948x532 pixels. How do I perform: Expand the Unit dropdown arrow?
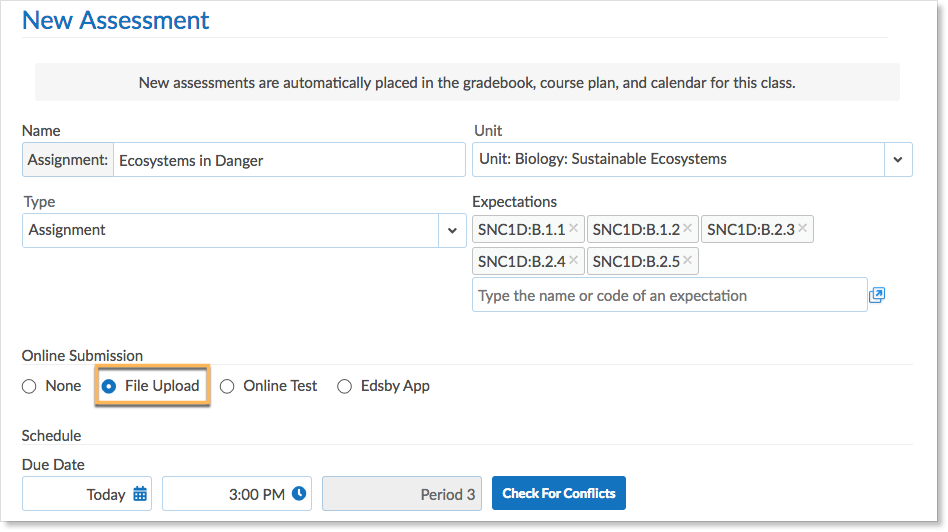pos(898,159)
